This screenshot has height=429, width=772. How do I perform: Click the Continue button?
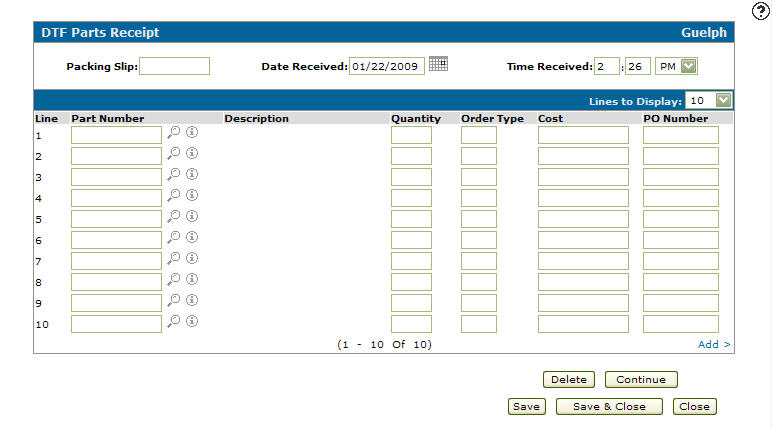click(641, 380)
